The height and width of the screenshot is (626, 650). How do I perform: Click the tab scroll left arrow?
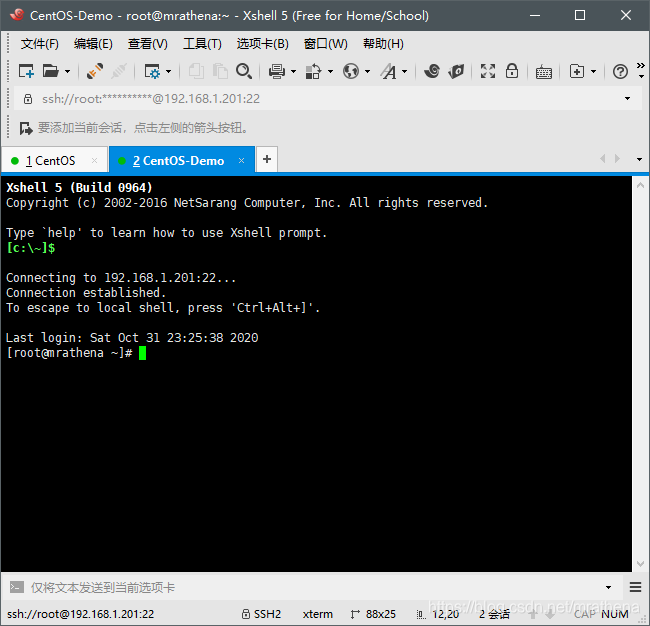pos(603,158)
